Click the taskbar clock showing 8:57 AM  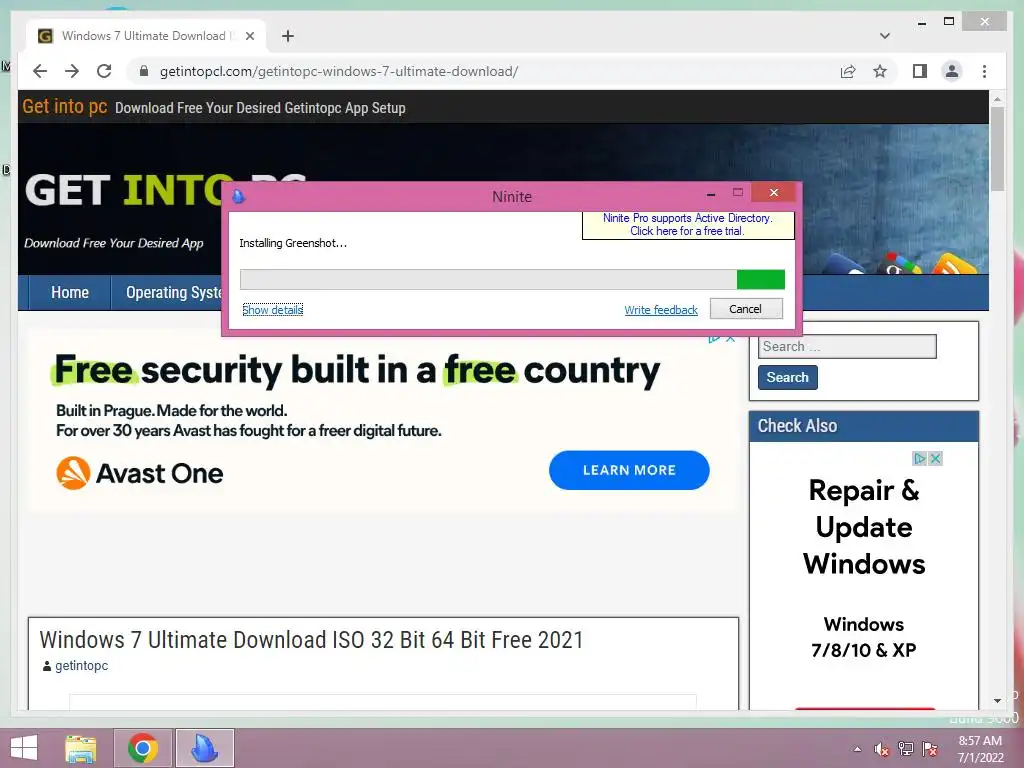click(980, 749)
